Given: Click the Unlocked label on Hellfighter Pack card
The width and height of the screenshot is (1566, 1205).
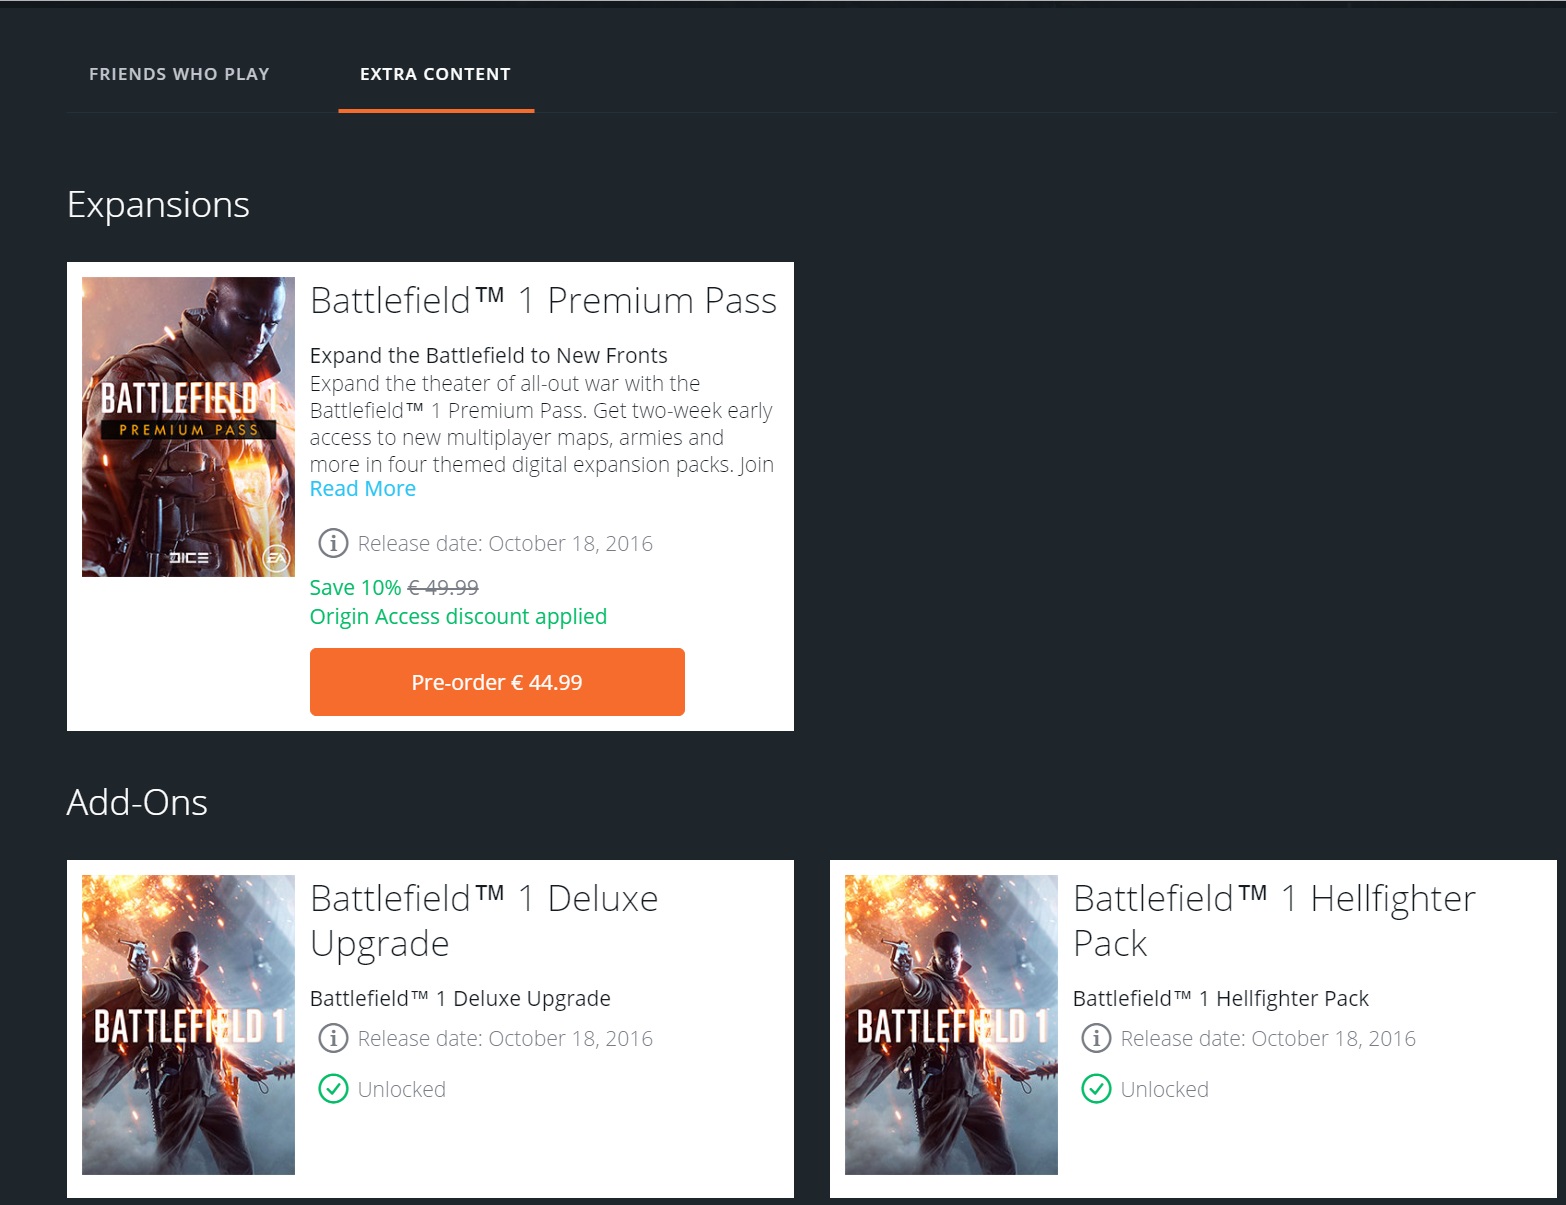Looking at the screenshot, I should (x=1165, y=1089).
